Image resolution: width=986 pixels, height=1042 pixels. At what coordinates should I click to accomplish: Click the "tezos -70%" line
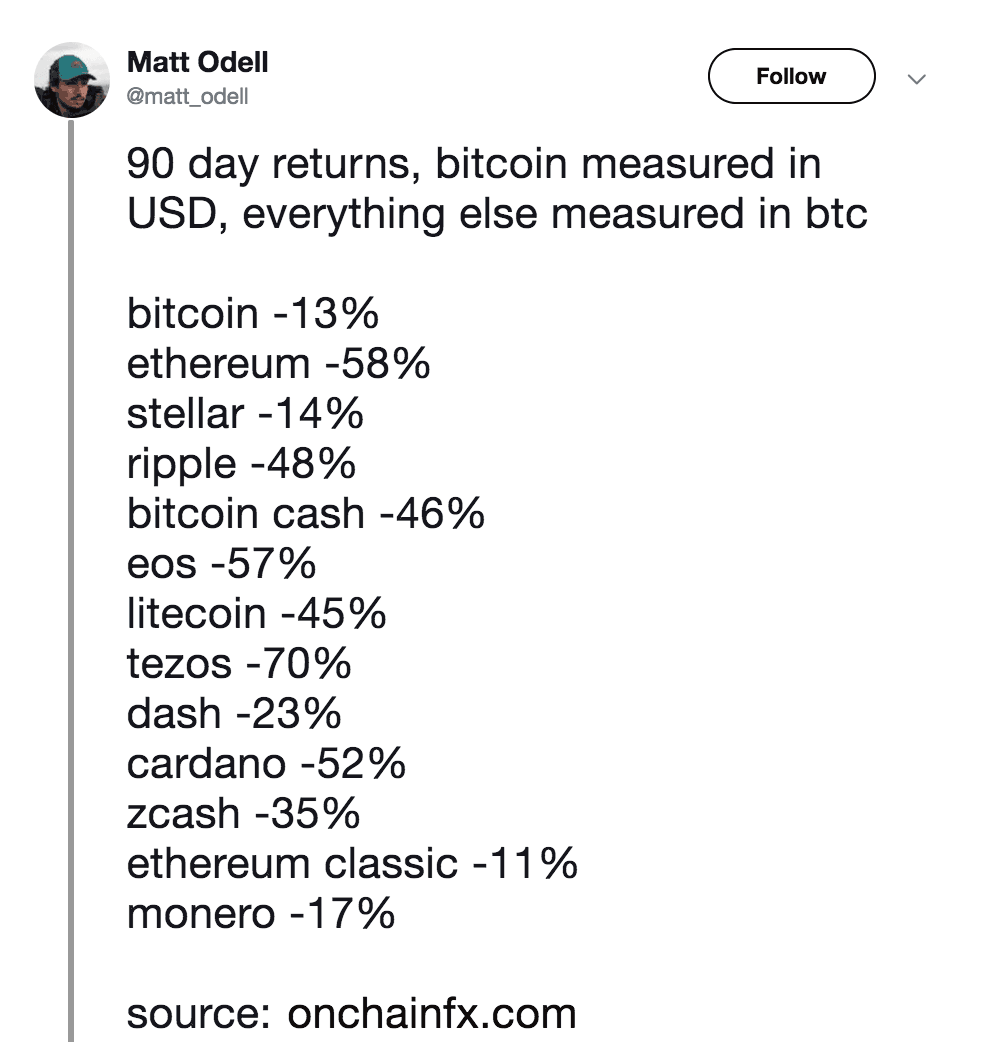pos(239,664)
